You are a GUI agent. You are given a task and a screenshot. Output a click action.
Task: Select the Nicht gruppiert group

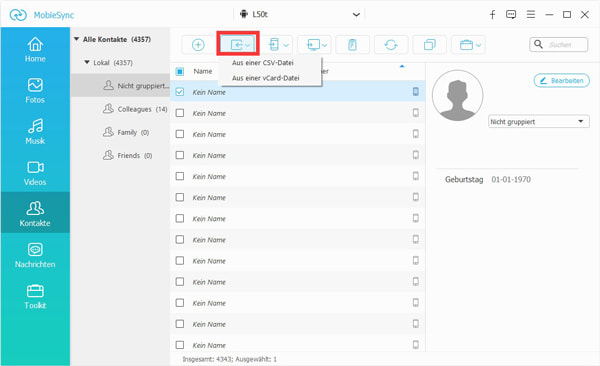pyautogui.click(x=120, y=86)
